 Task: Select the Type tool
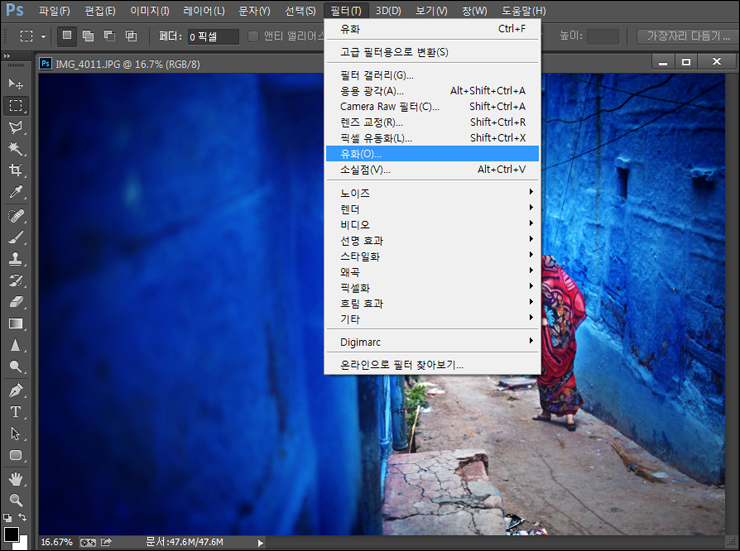point(15,412)
